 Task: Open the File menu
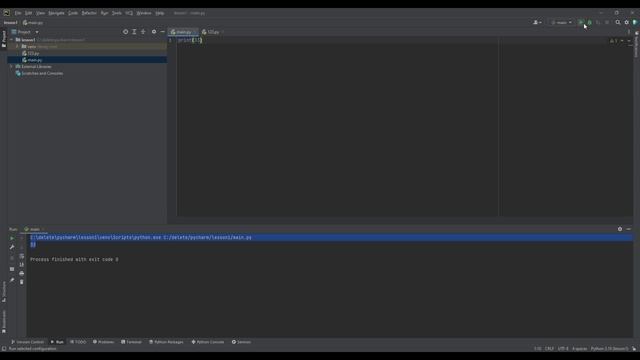pos(18,13)
